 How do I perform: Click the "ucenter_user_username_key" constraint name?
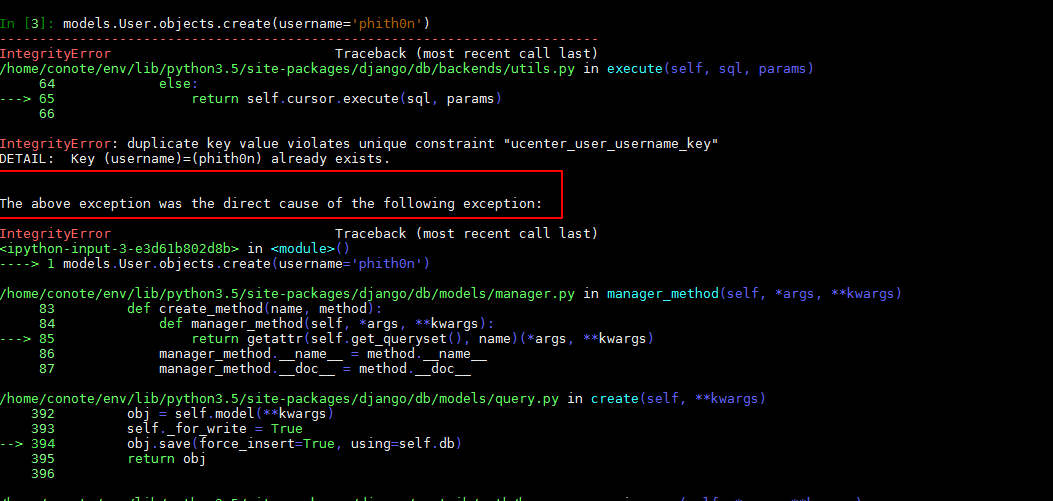click(613, 143)
